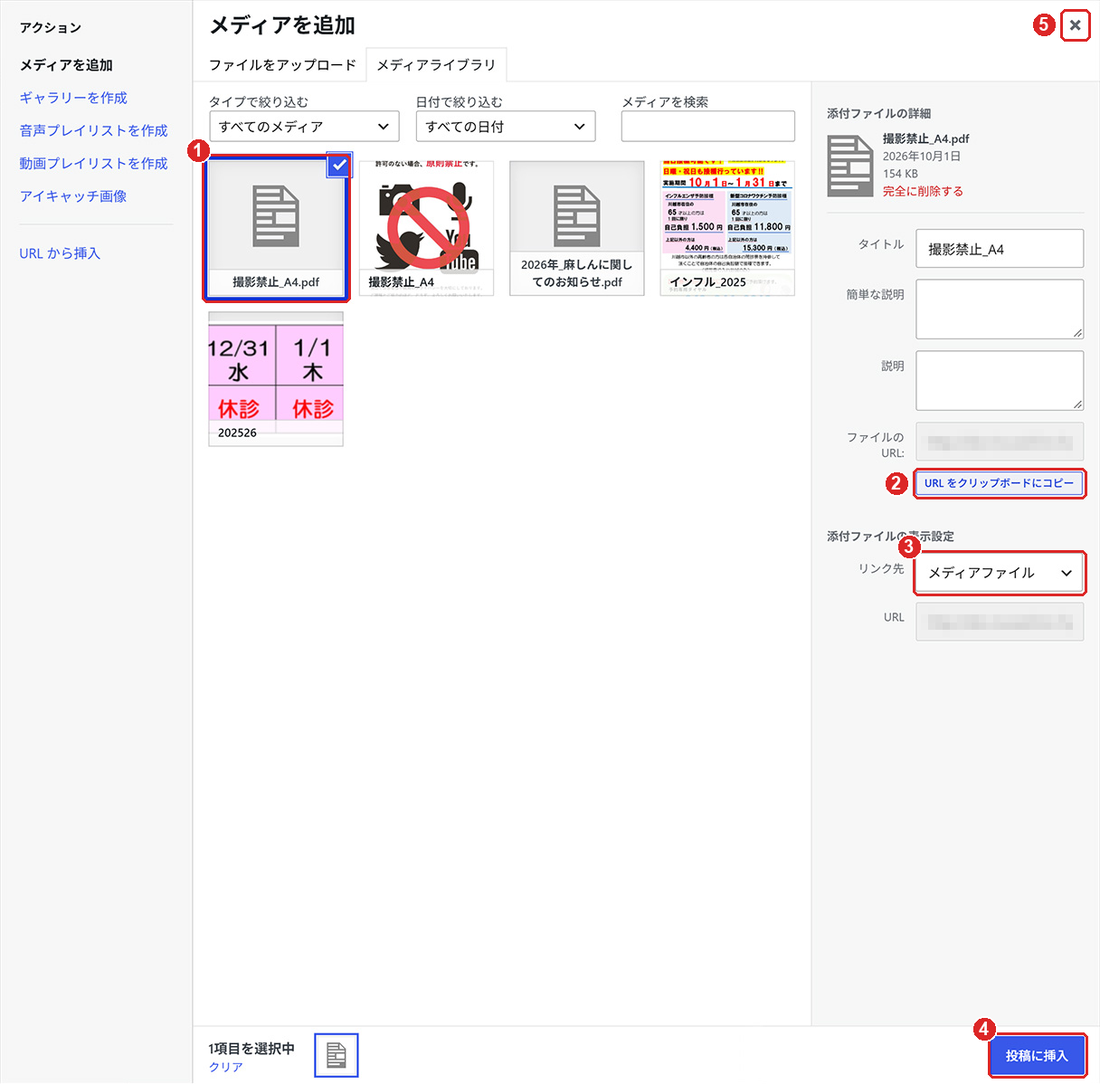Click the 簡単な説明 text area
Image resolution: width=1100 pixels, height=1084 pixels.
[999, 309]
